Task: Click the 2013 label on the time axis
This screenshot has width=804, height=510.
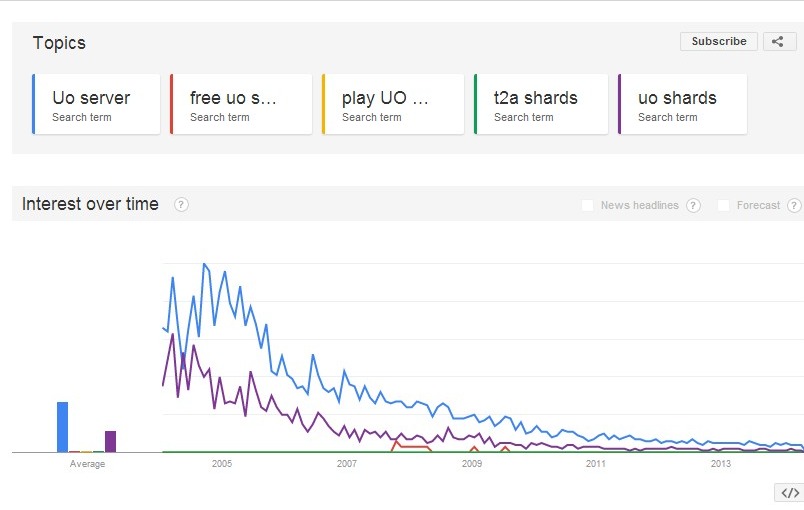Action: 721,464
